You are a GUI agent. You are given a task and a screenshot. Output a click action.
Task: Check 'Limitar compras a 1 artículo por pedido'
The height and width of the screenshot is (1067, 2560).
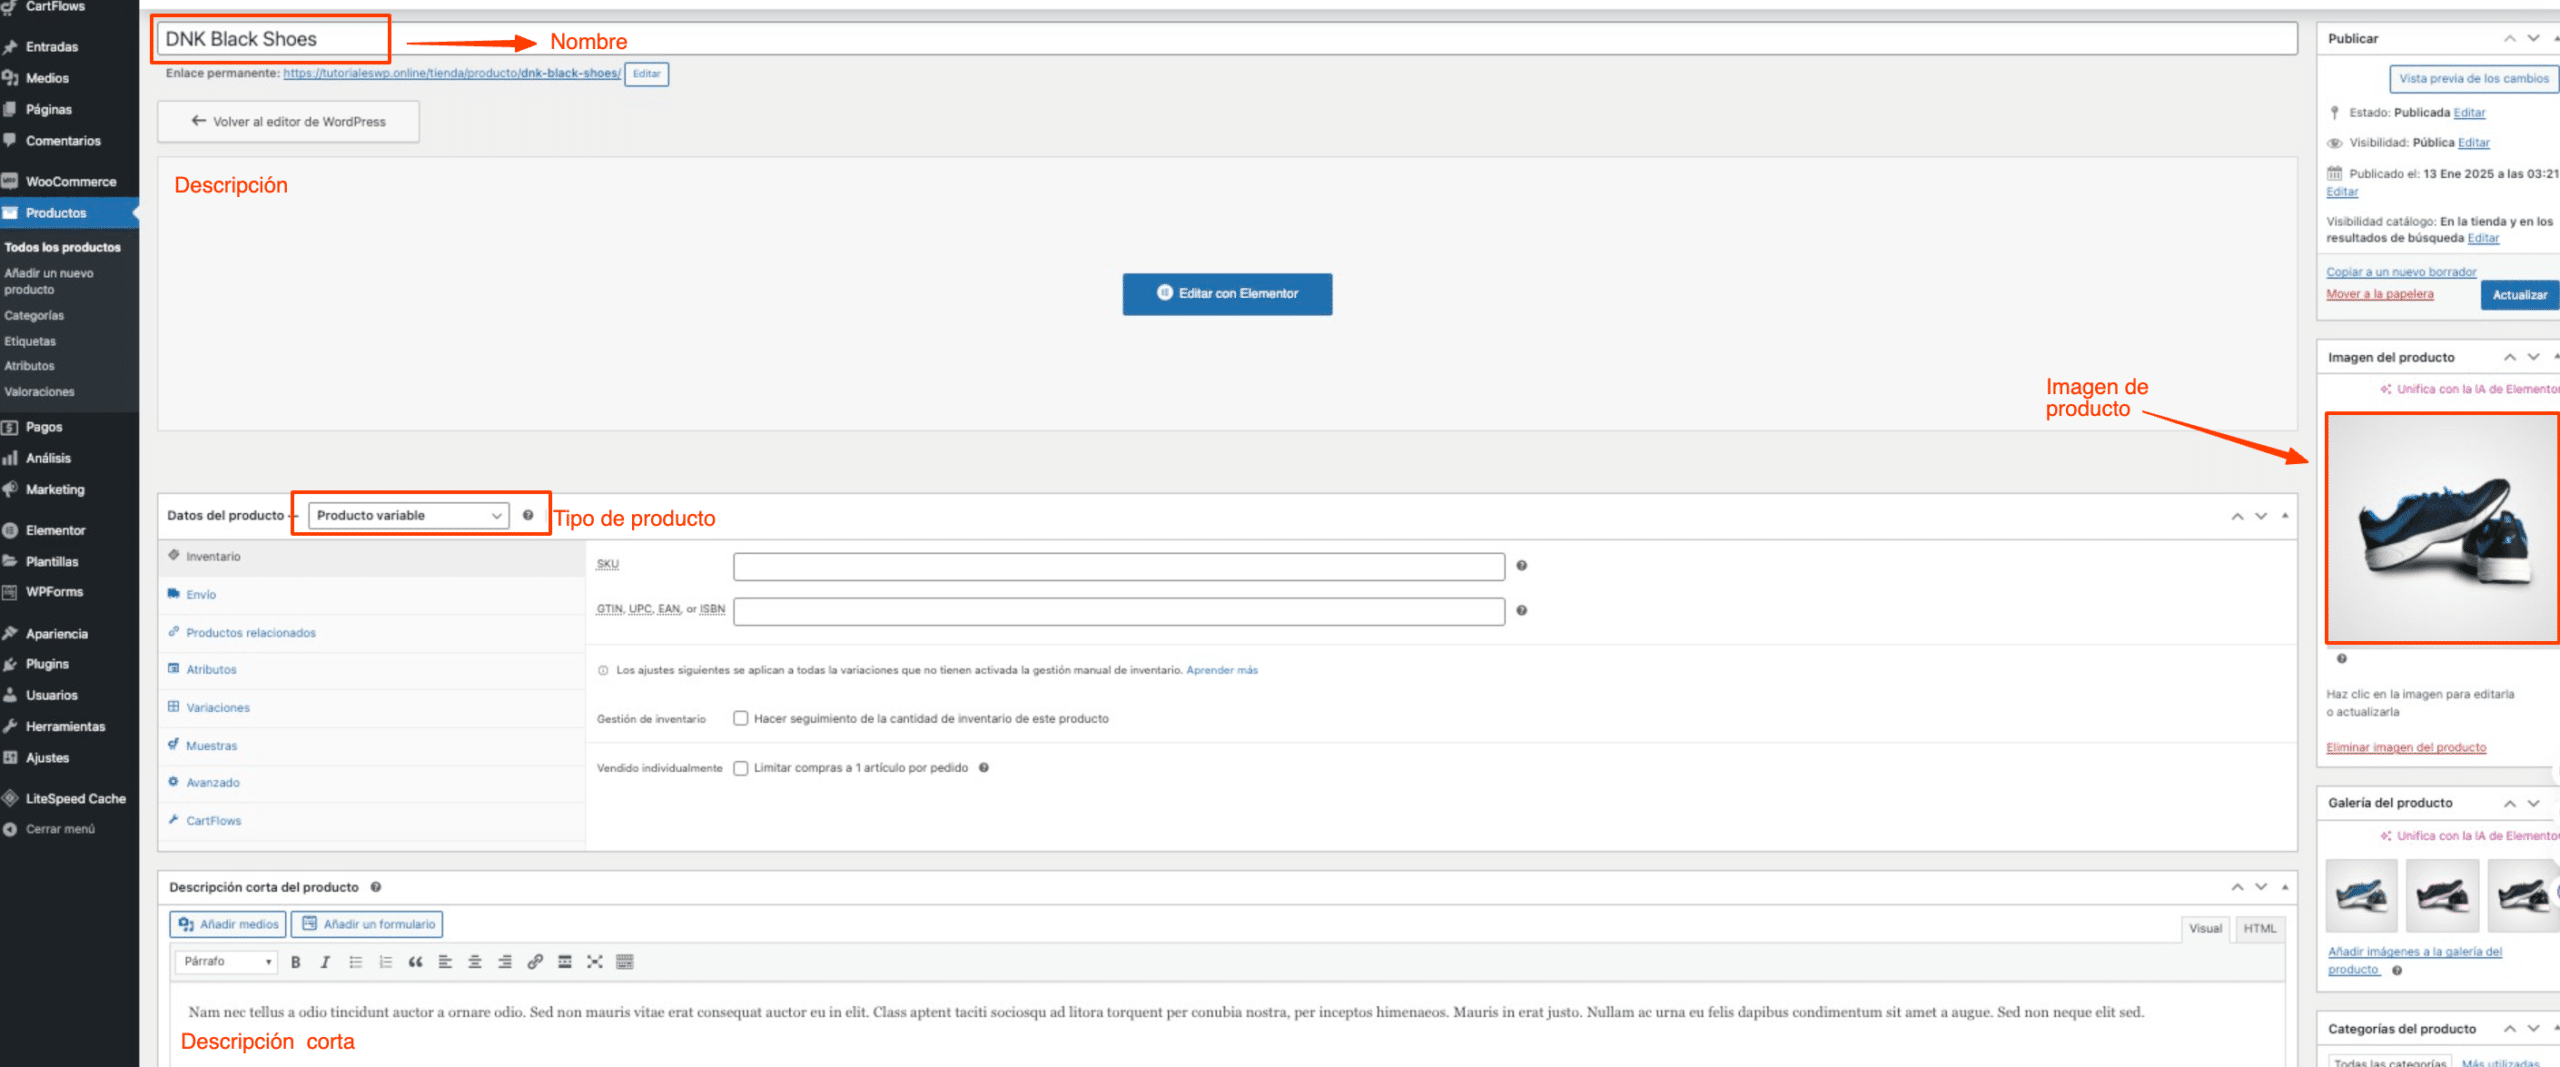[741, 768]
